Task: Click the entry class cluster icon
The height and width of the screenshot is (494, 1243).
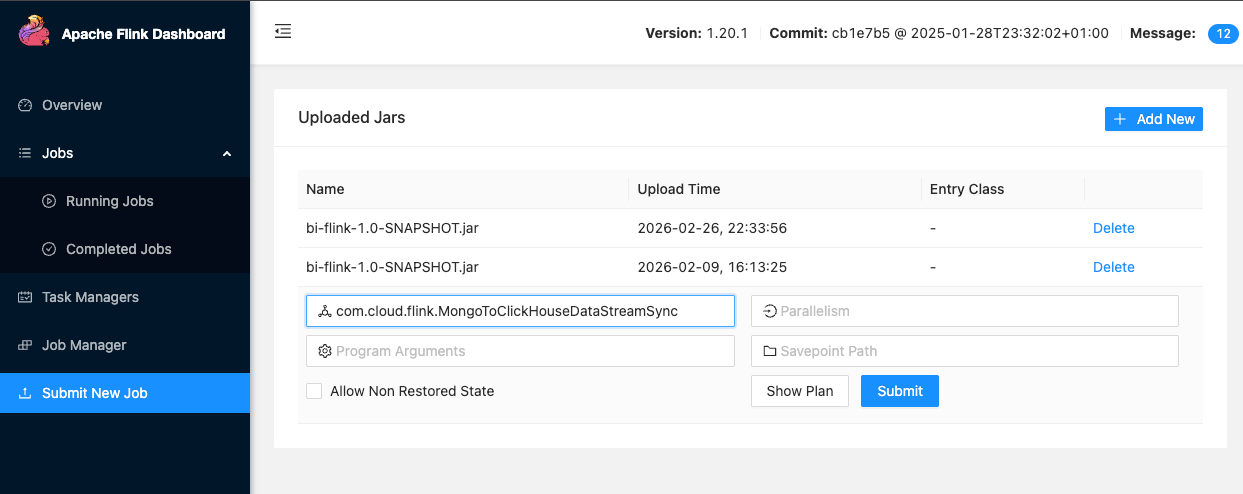Action: pyautogui.click(x=324, y=311)
